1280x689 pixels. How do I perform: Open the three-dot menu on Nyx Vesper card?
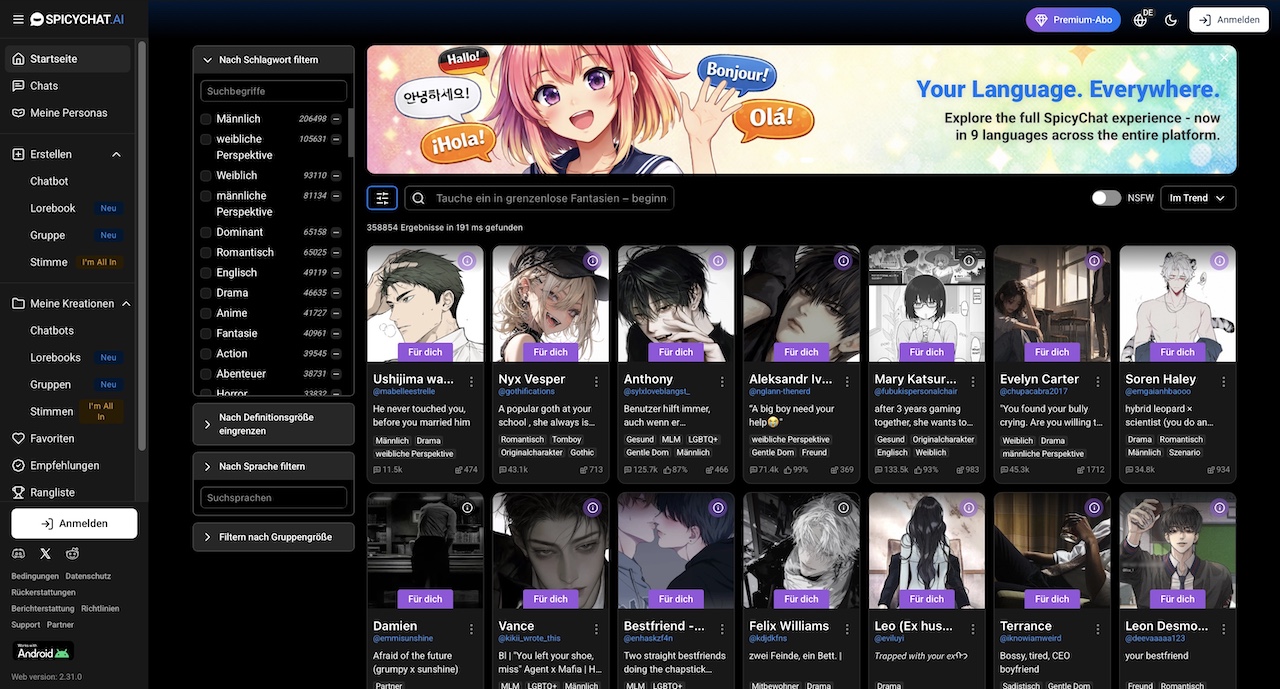(596, 381)
